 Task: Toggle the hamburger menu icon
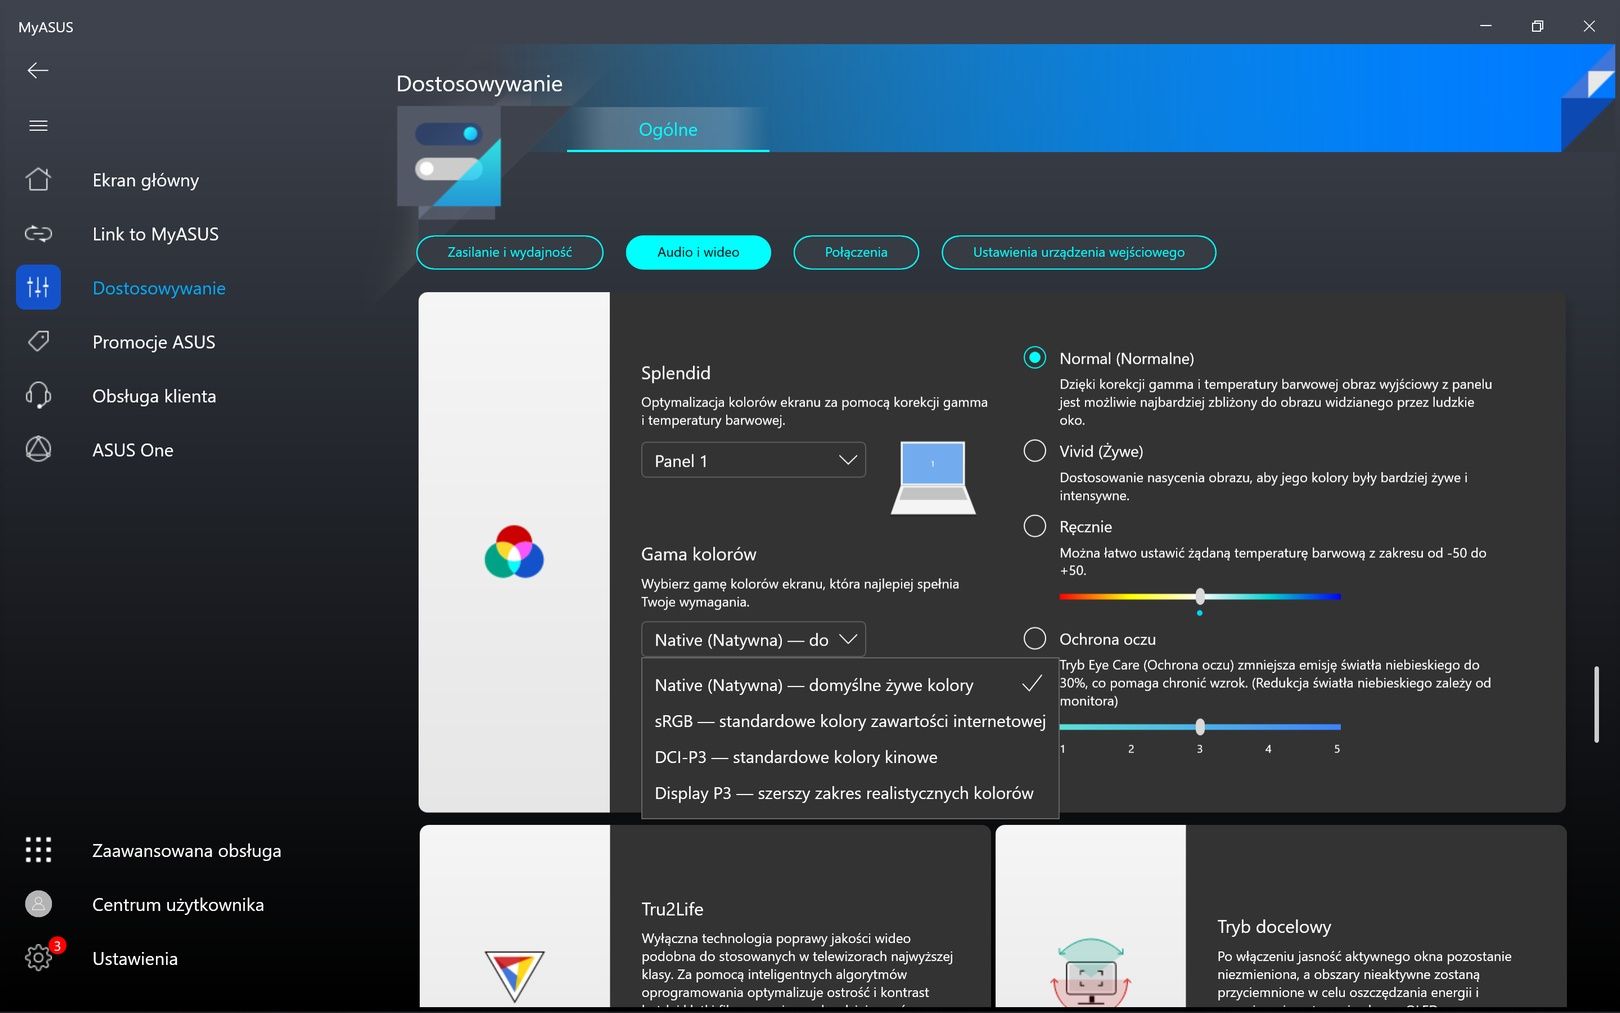(38, 126)
